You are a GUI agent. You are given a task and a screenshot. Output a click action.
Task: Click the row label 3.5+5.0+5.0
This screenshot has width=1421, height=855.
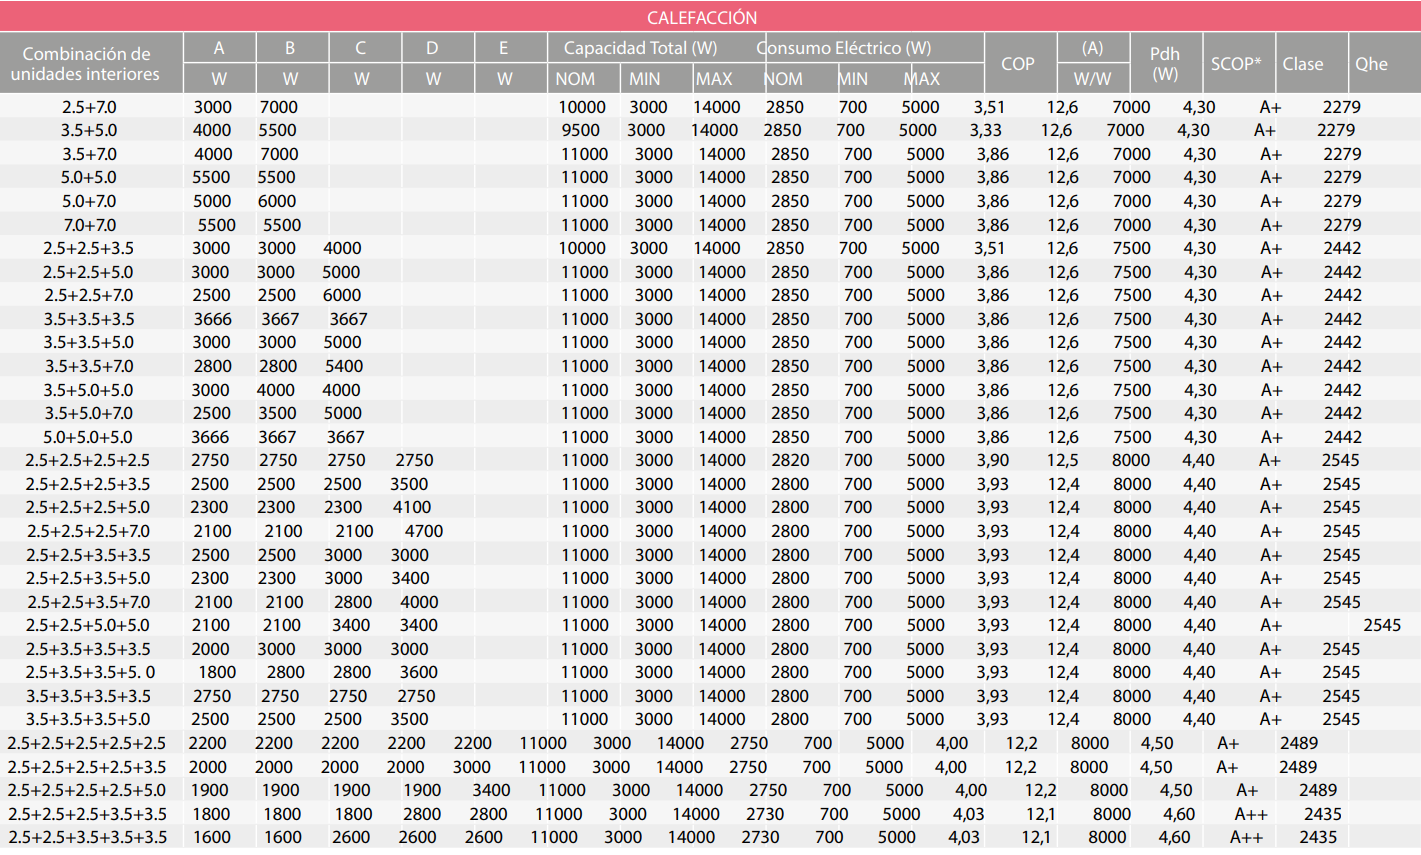pos(88,390)
